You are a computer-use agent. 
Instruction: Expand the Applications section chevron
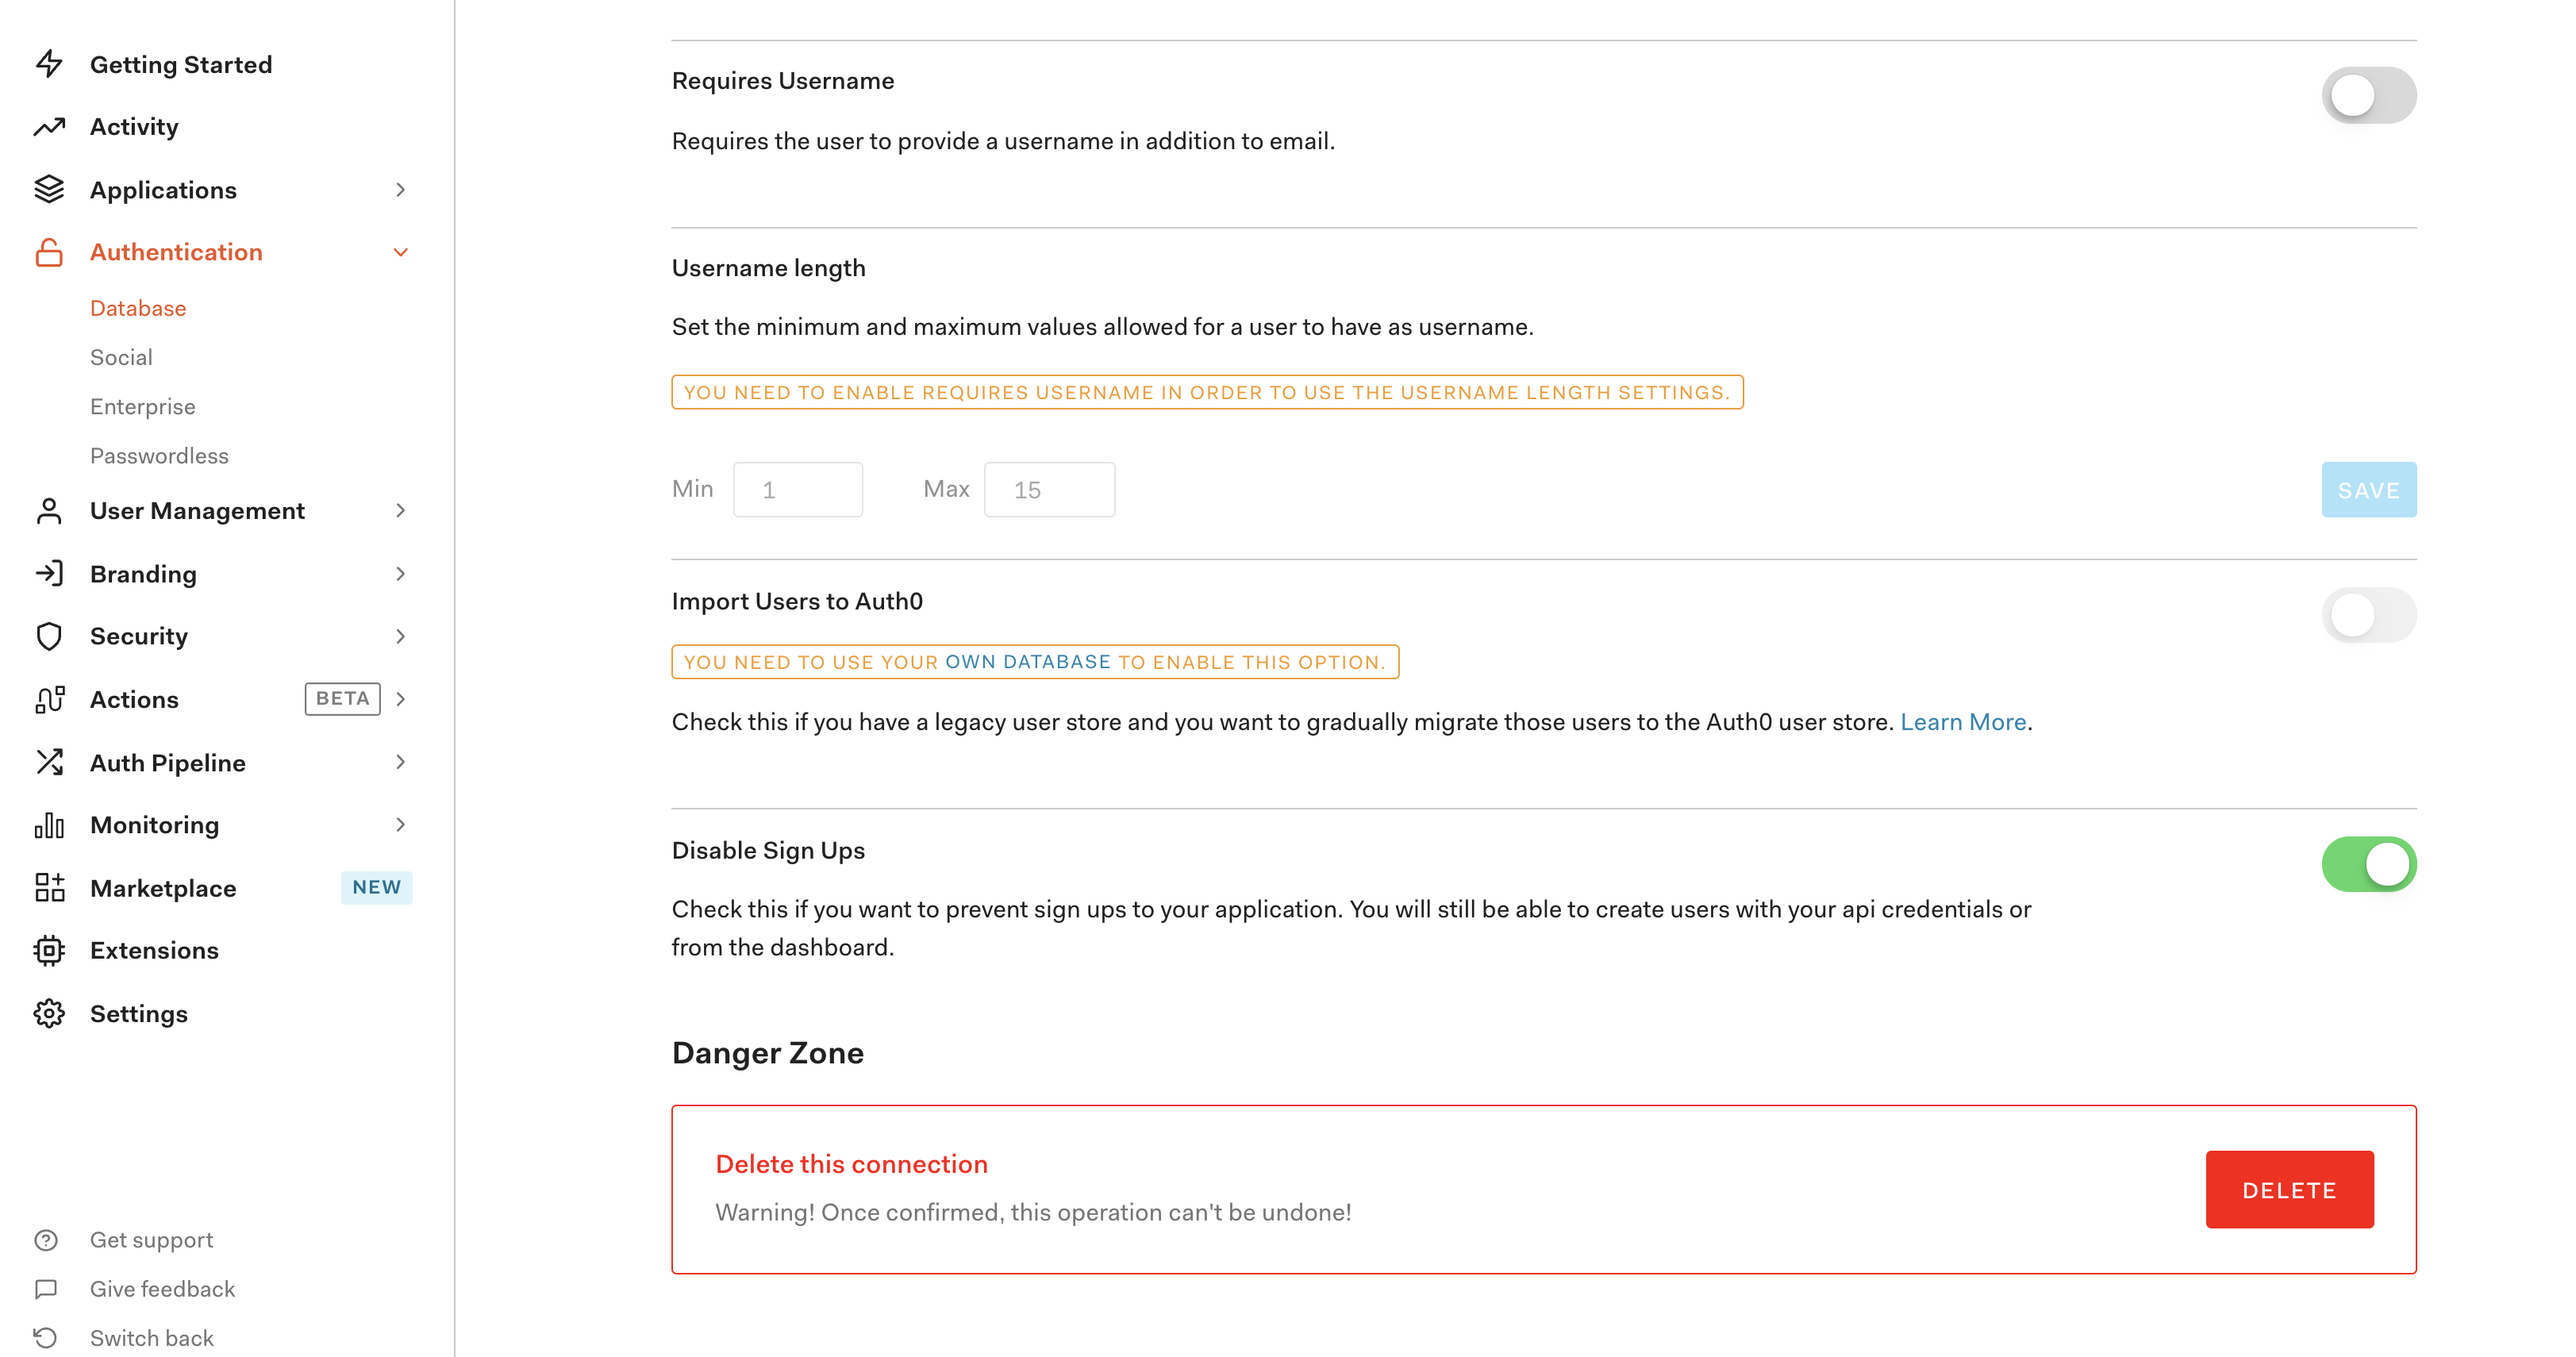tap(400, 190)
